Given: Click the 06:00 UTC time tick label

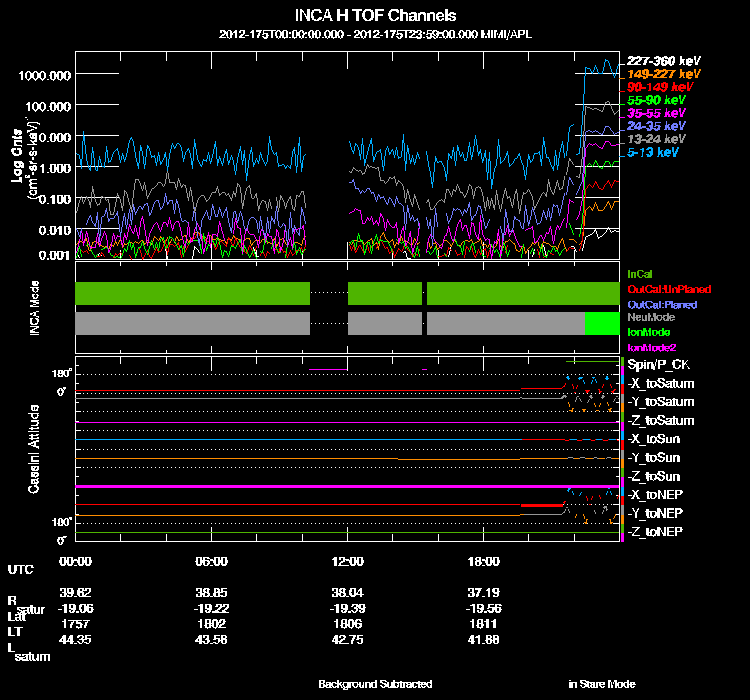Looking at the screenshot, I should point(212,561).
